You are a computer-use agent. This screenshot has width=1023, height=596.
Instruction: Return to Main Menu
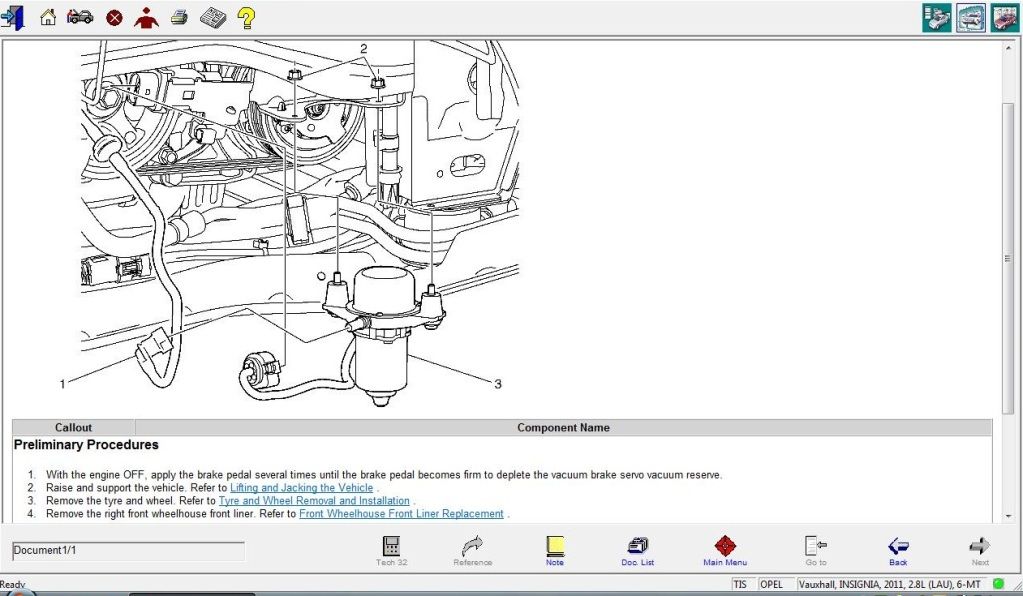point(725,550)
